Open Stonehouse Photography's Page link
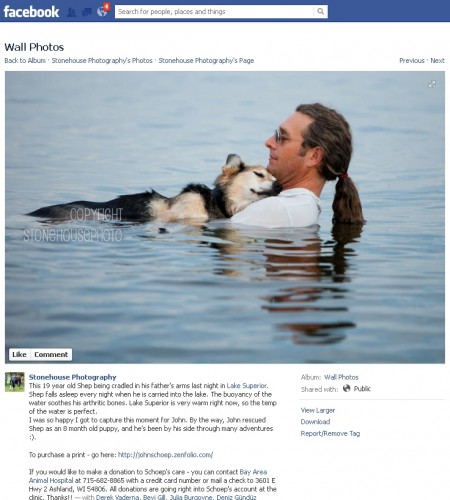 (206, 61)
